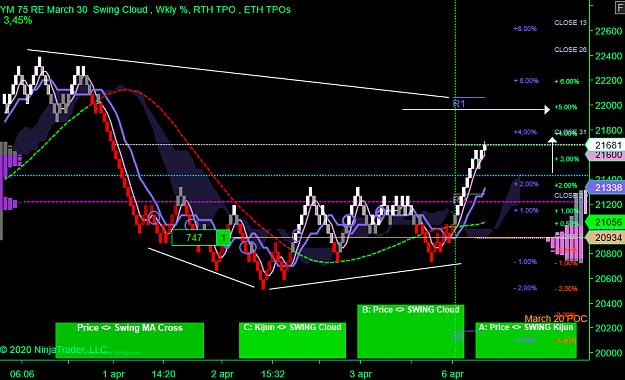Click the orange 'March 20 POC' label

[x=556, y=319]
